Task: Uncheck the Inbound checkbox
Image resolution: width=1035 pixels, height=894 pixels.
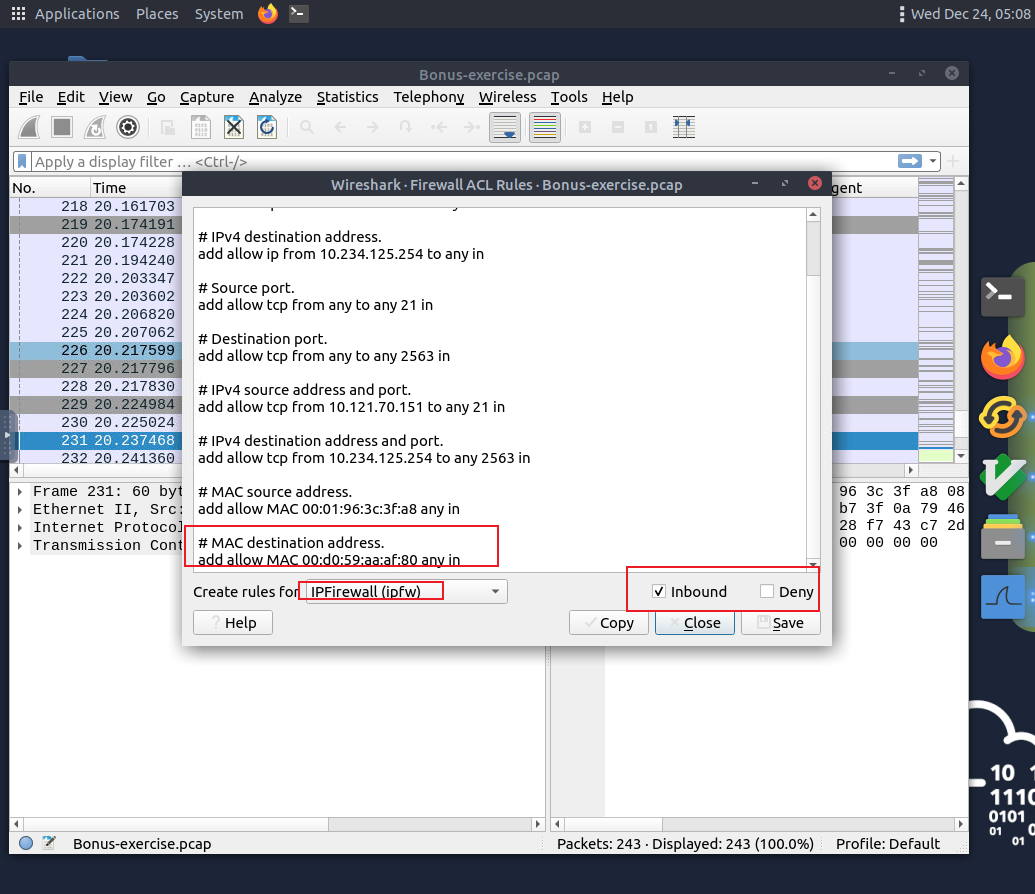Action: coord(659,591)
